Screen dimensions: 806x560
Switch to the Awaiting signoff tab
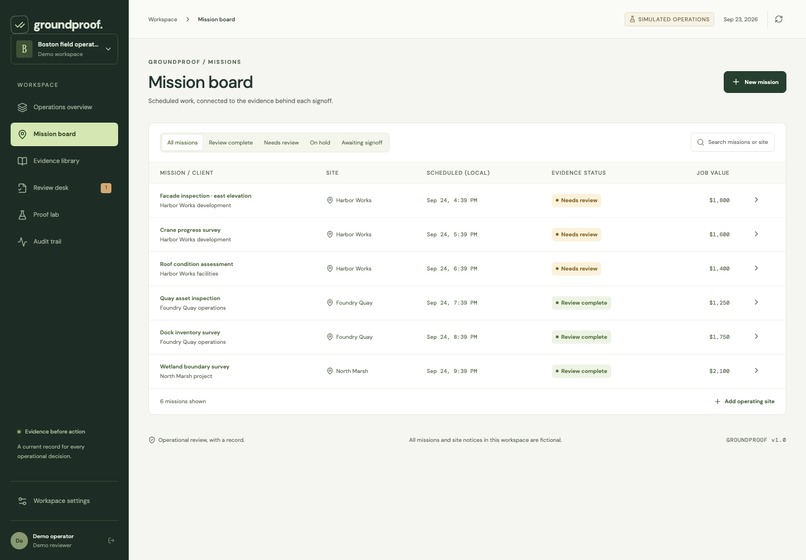362,142
